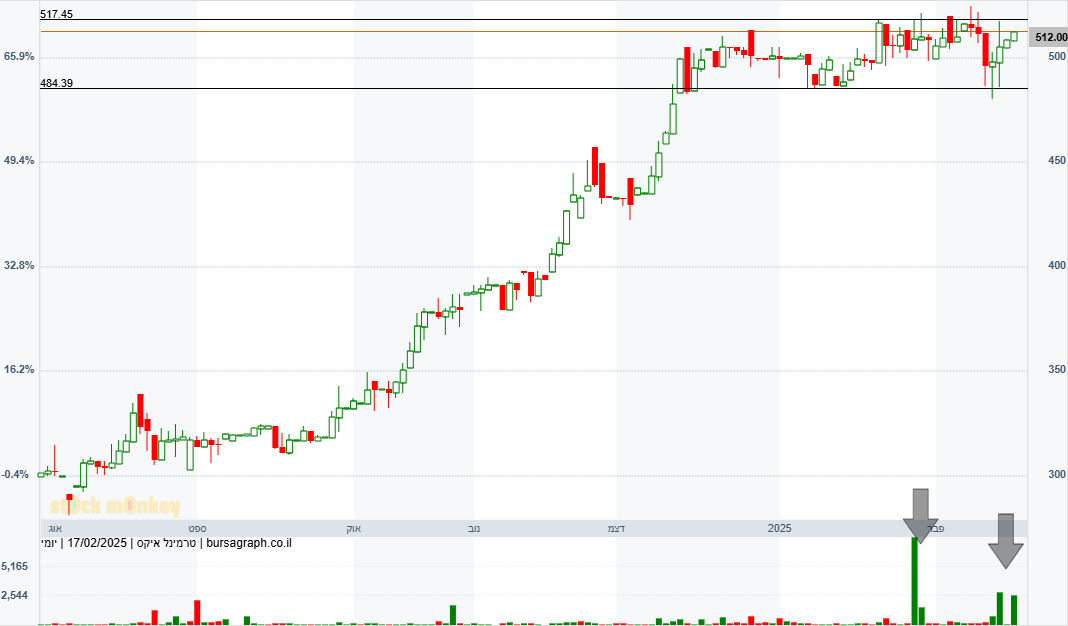This screenshot has height=626, width=1068.
Task: Click the אוק month label on time axis
Action: (x=354, y=529)
